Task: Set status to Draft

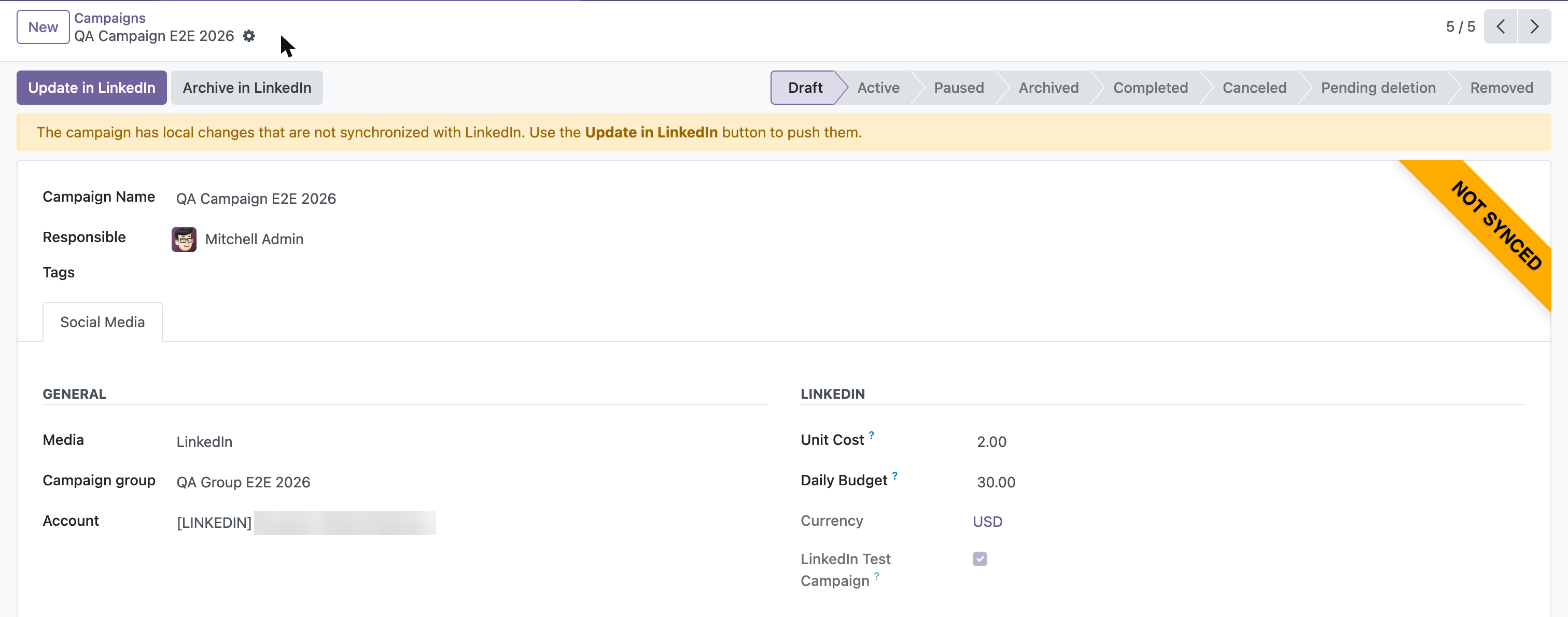Action: [x=805, y=88]
